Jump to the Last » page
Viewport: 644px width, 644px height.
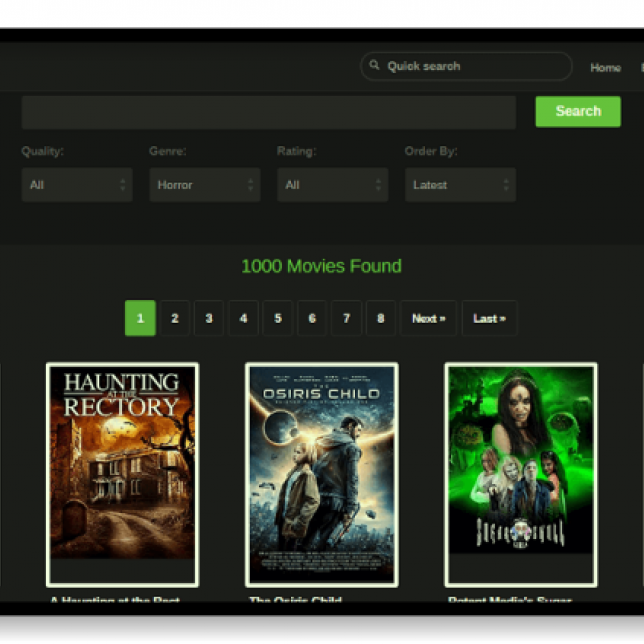coord(489,318)
